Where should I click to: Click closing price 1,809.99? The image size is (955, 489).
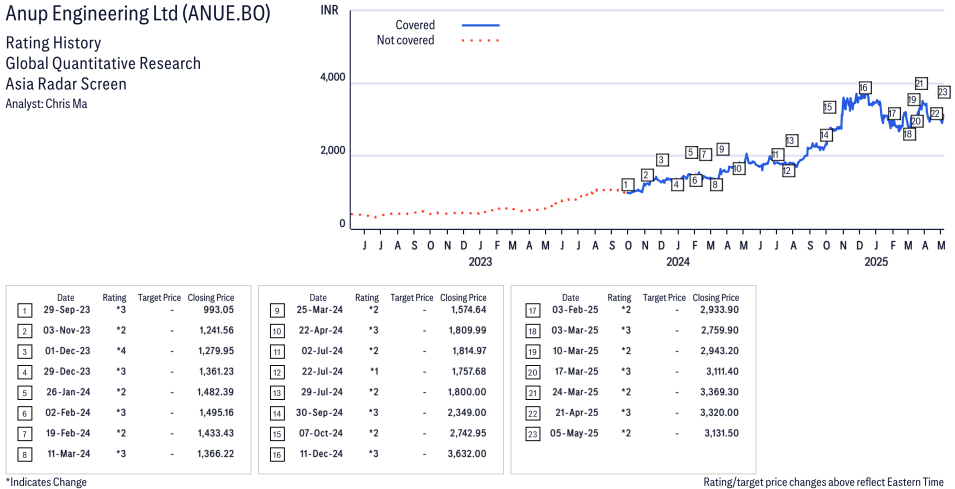pyautogui.click(x=469, y=331)
